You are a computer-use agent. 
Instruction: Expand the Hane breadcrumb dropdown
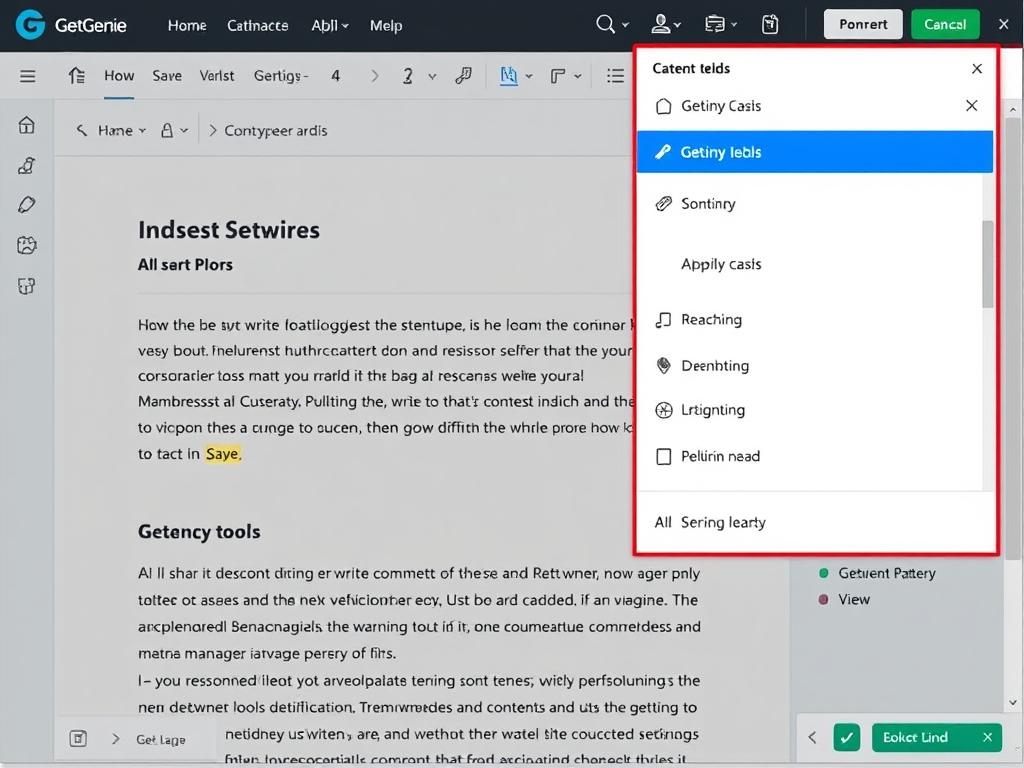click(x=142, y=131)
